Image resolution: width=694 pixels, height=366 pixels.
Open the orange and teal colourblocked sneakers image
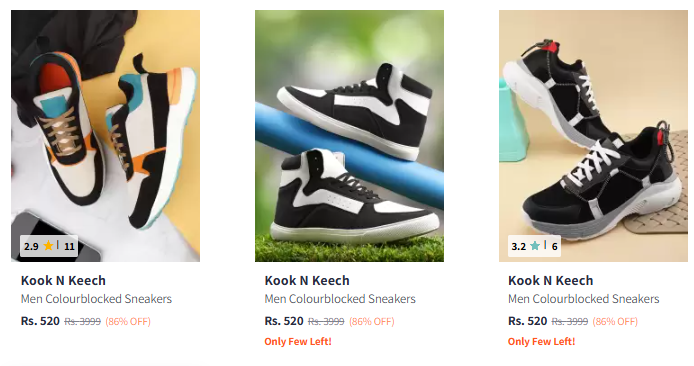[105, 136]
